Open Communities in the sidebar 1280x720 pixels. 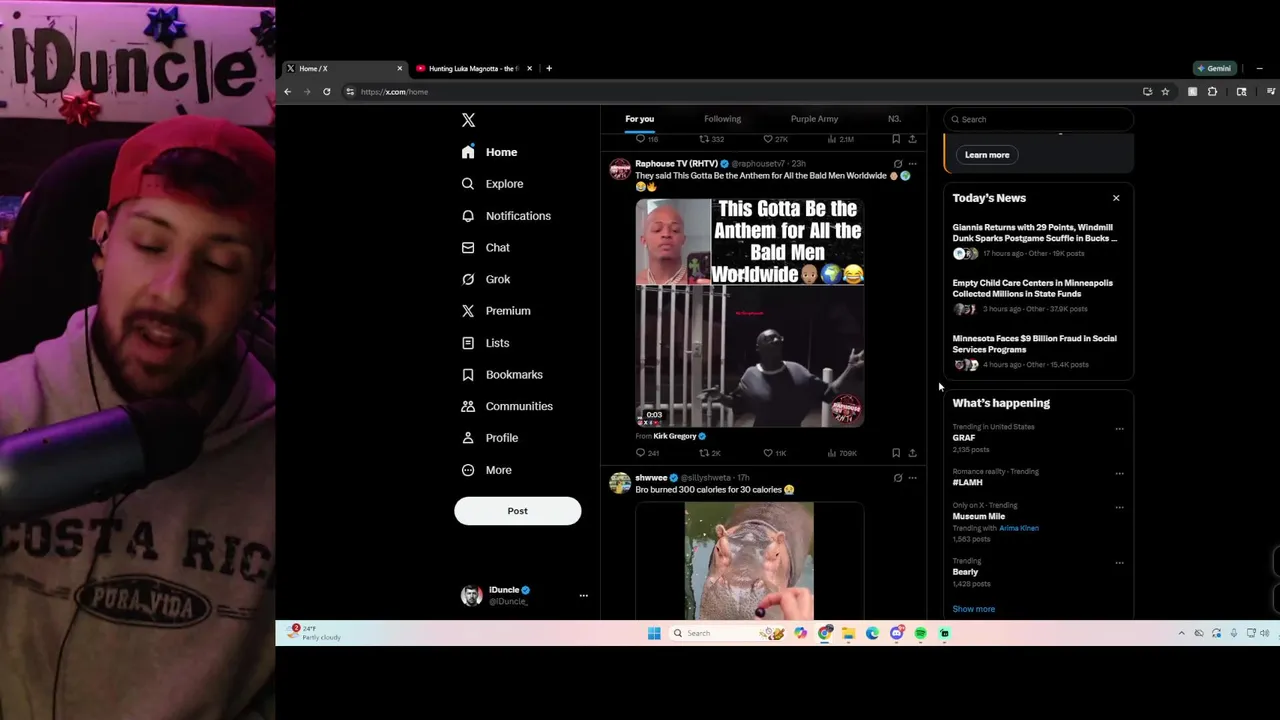506,406
